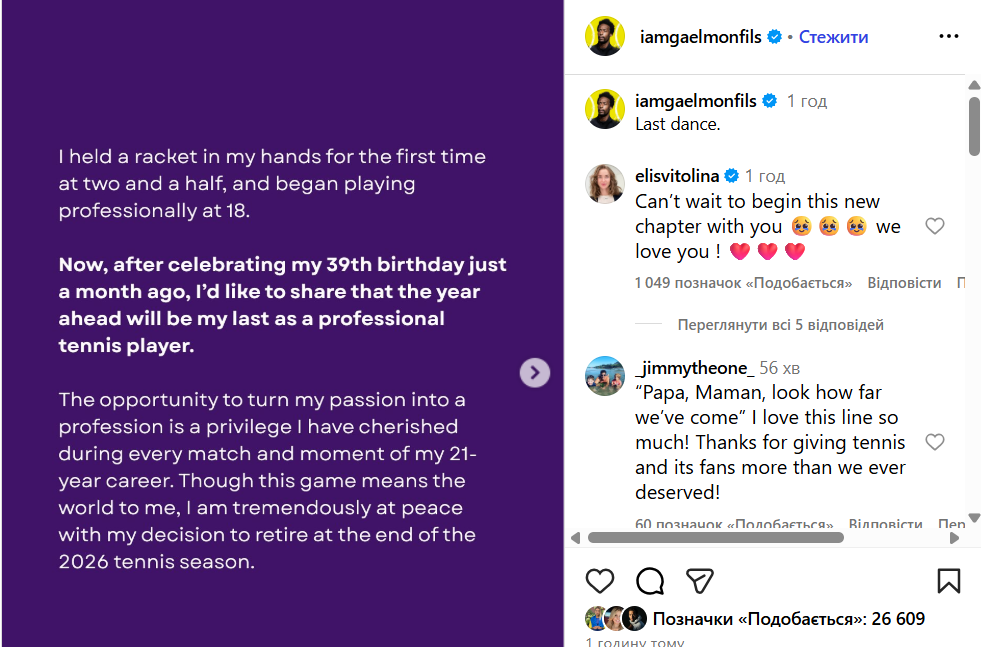Open elisvitolina's profile picture
The height and width of the screenshot is (647, 981).
point(605,184)
